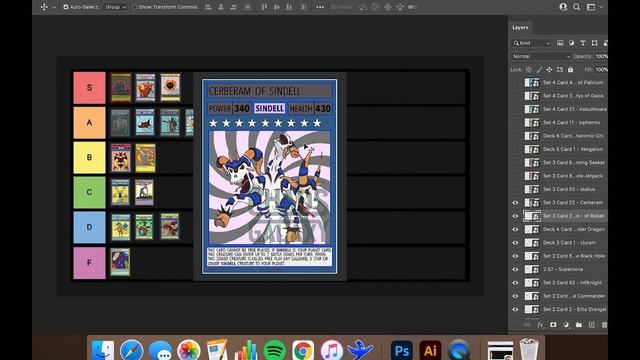
Task: Click the align right edges icon
Action: [x=233, y=7]
